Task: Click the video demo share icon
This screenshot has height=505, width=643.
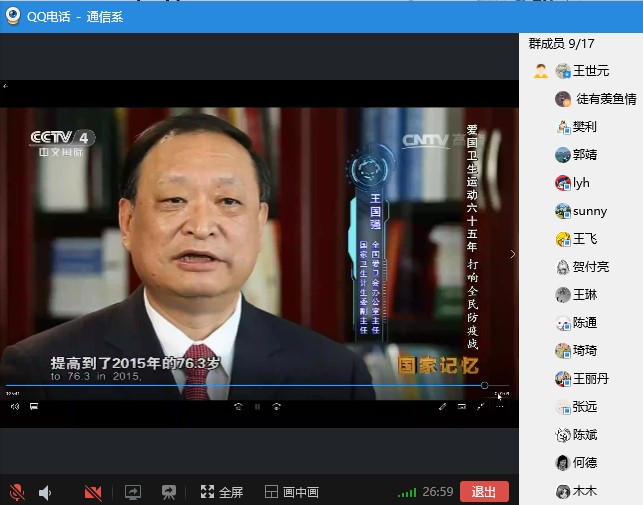Action: (169, 492)
